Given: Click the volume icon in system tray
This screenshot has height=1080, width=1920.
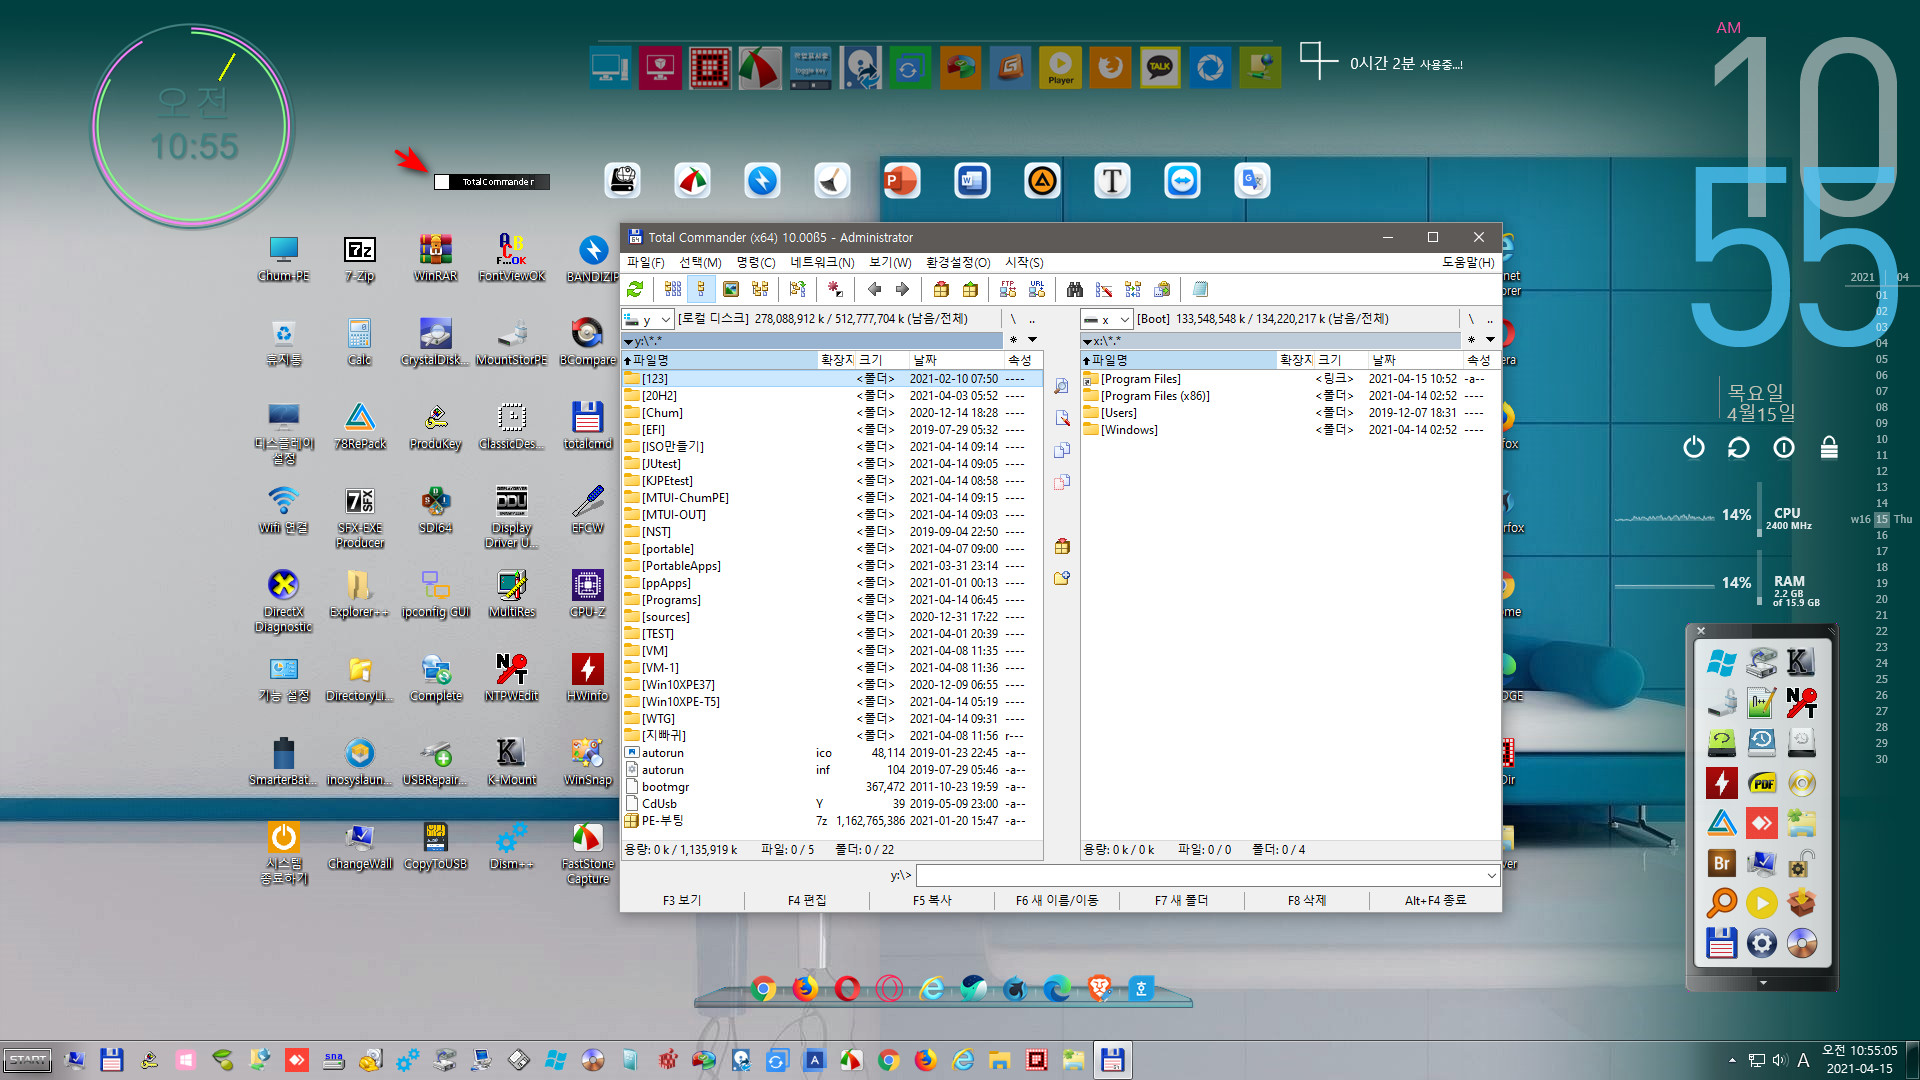Looking at the screenshot, I should (1780, 1060).
